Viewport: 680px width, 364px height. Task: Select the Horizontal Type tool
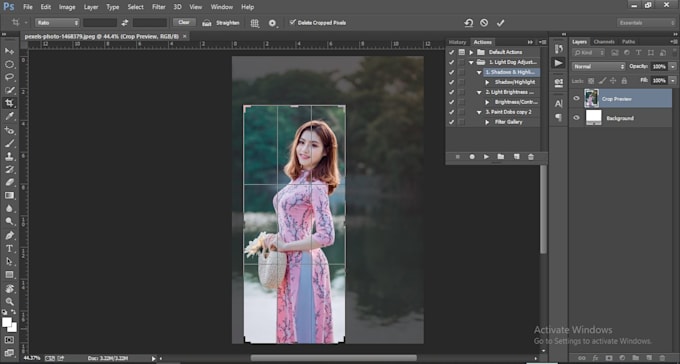click(9, 249)
